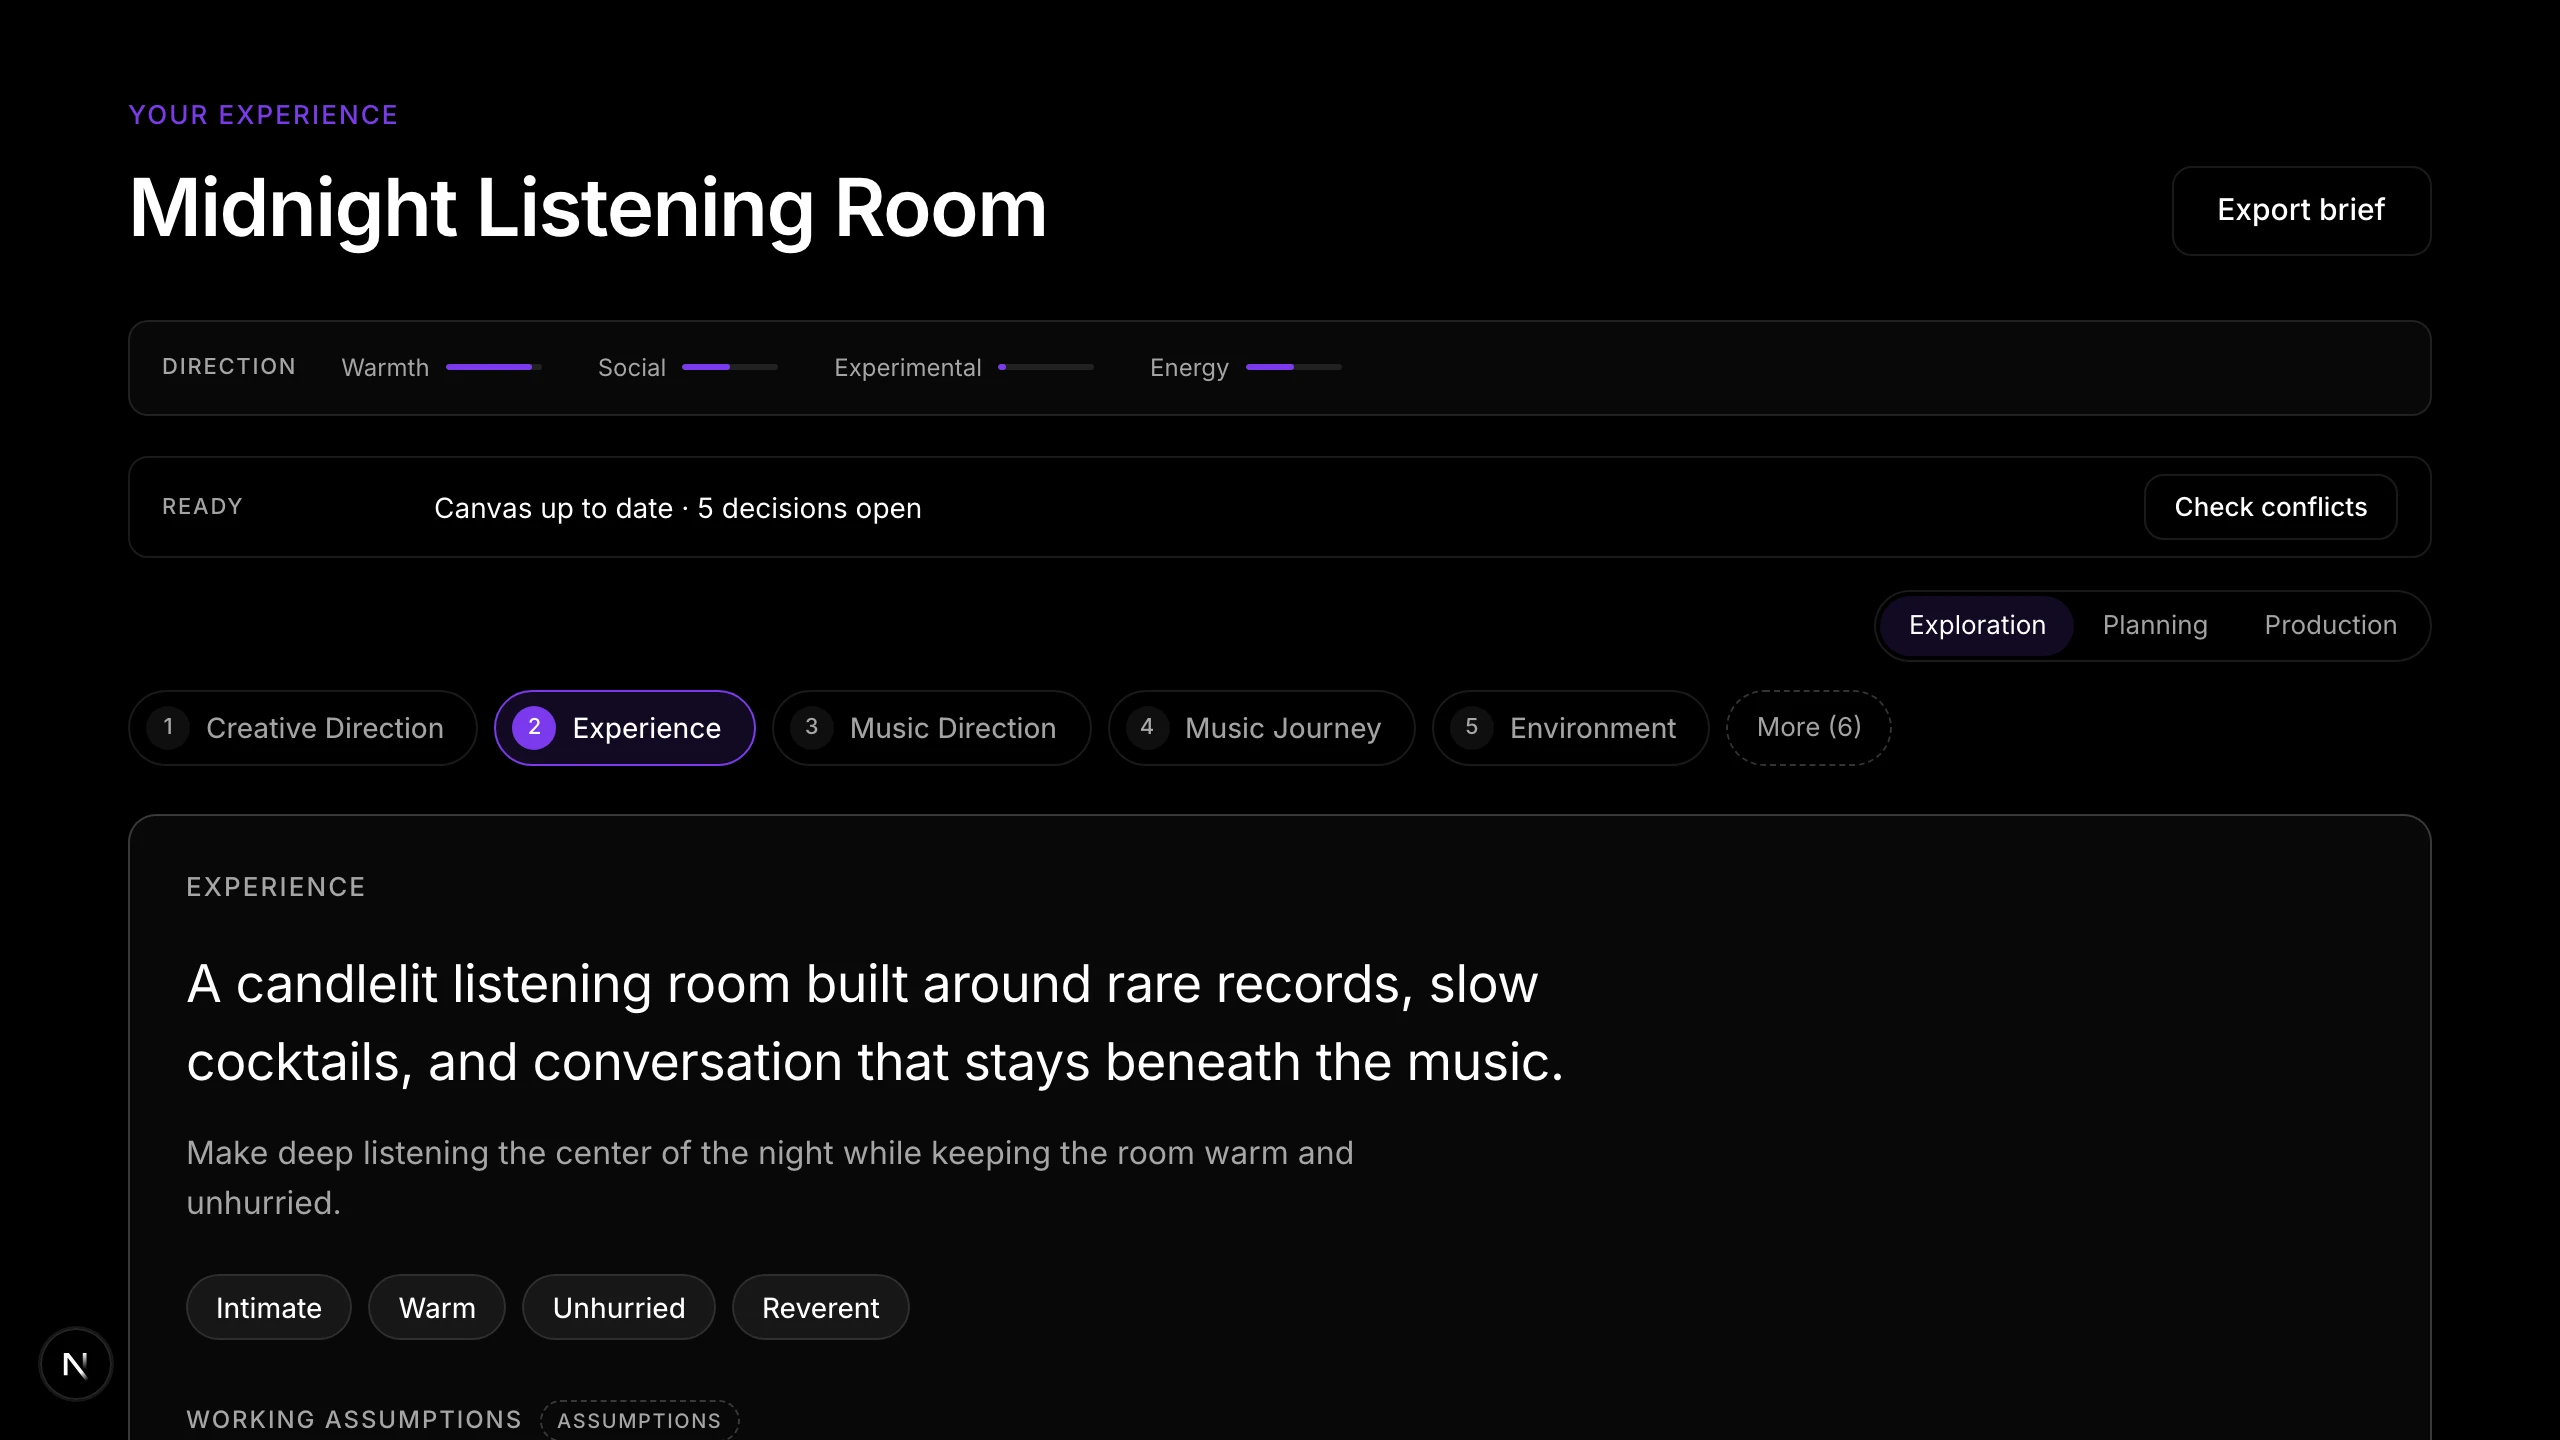The width and height of the screenshot is (2560, 1440).
Task: Adjust the Experimental direction slider
Action: [x=1046, y=367]
